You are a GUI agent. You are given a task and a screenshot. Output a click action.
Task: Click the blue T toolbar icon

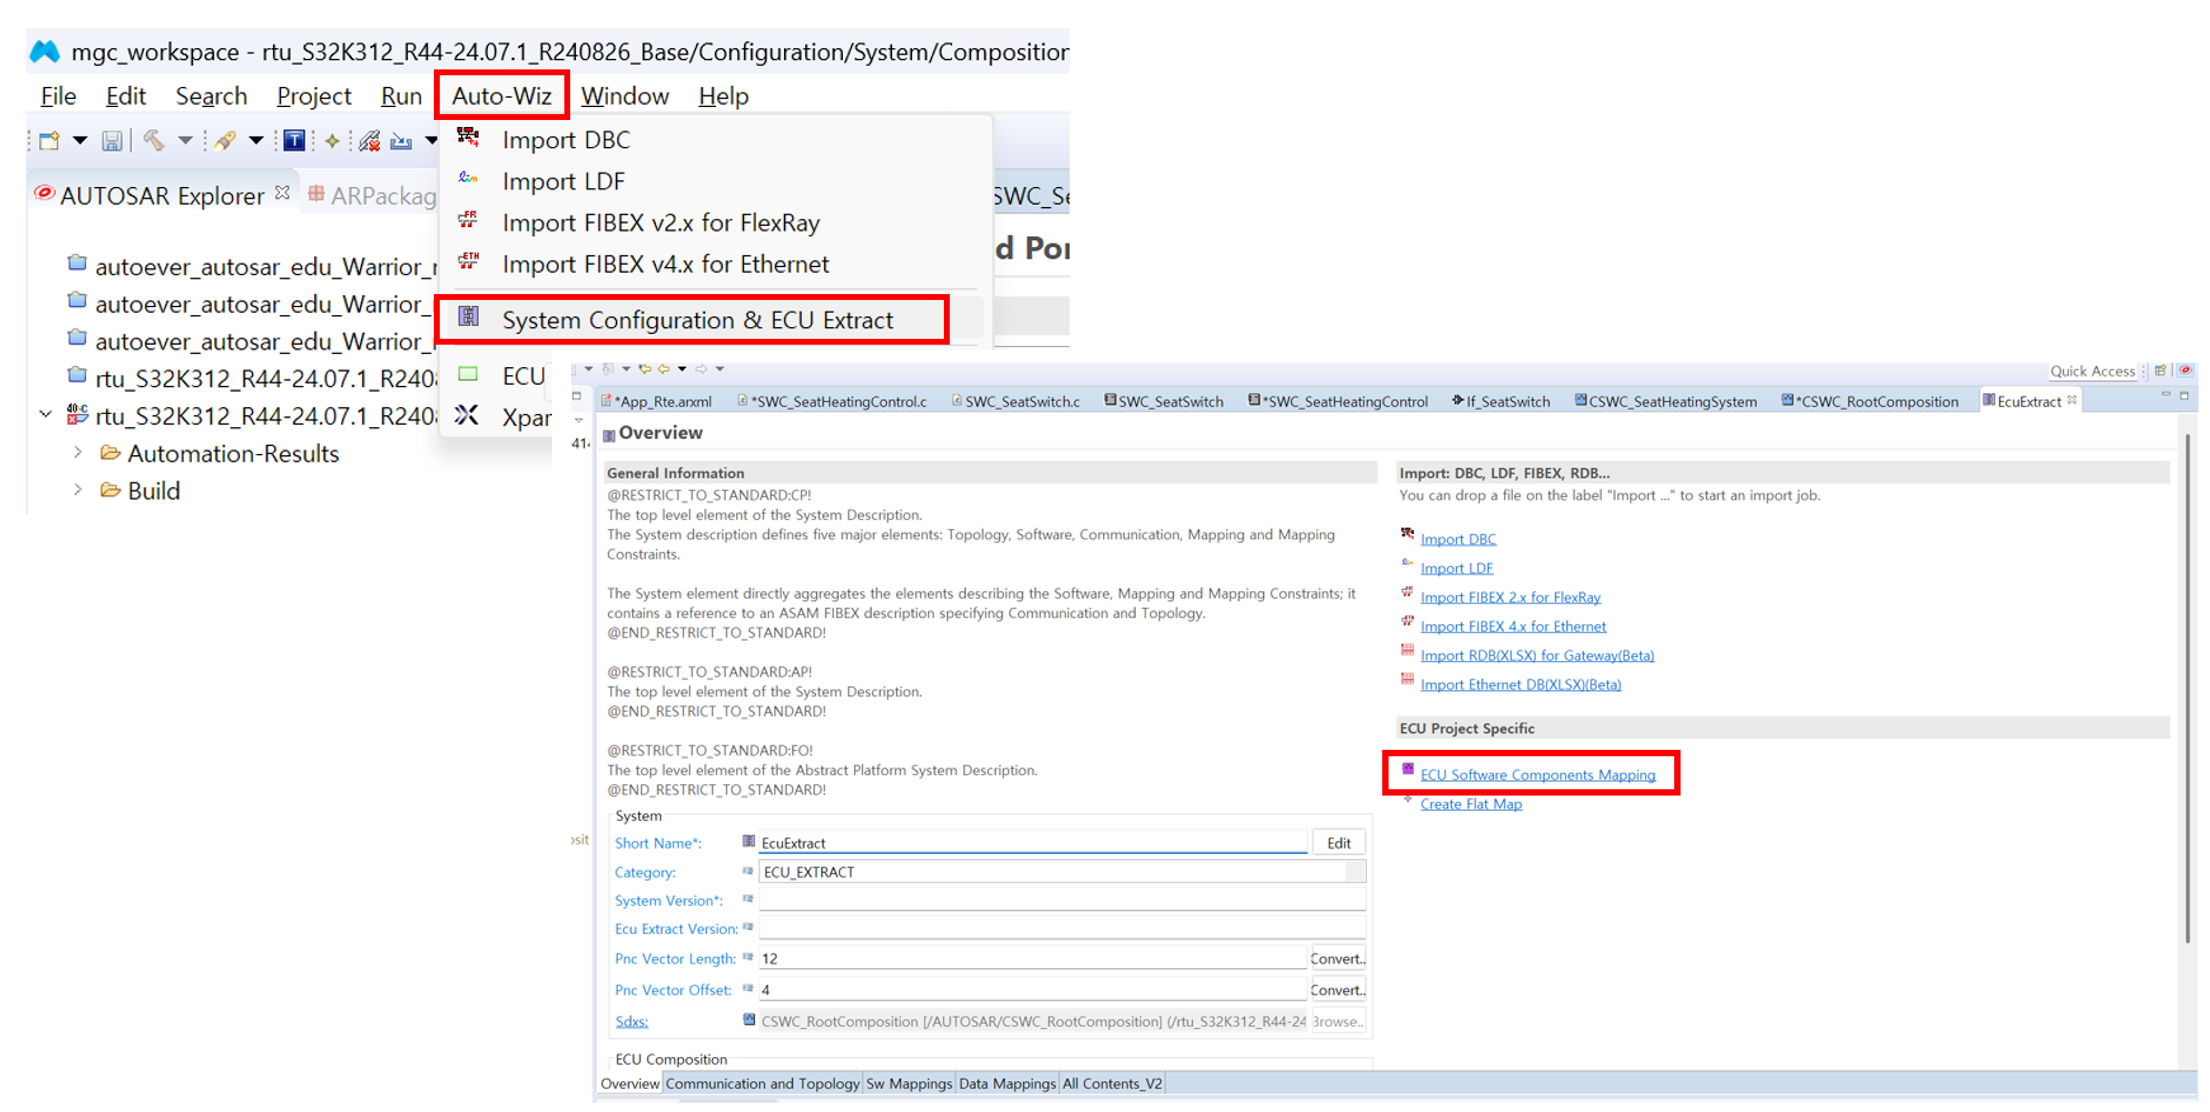click(x=294, y=141)
